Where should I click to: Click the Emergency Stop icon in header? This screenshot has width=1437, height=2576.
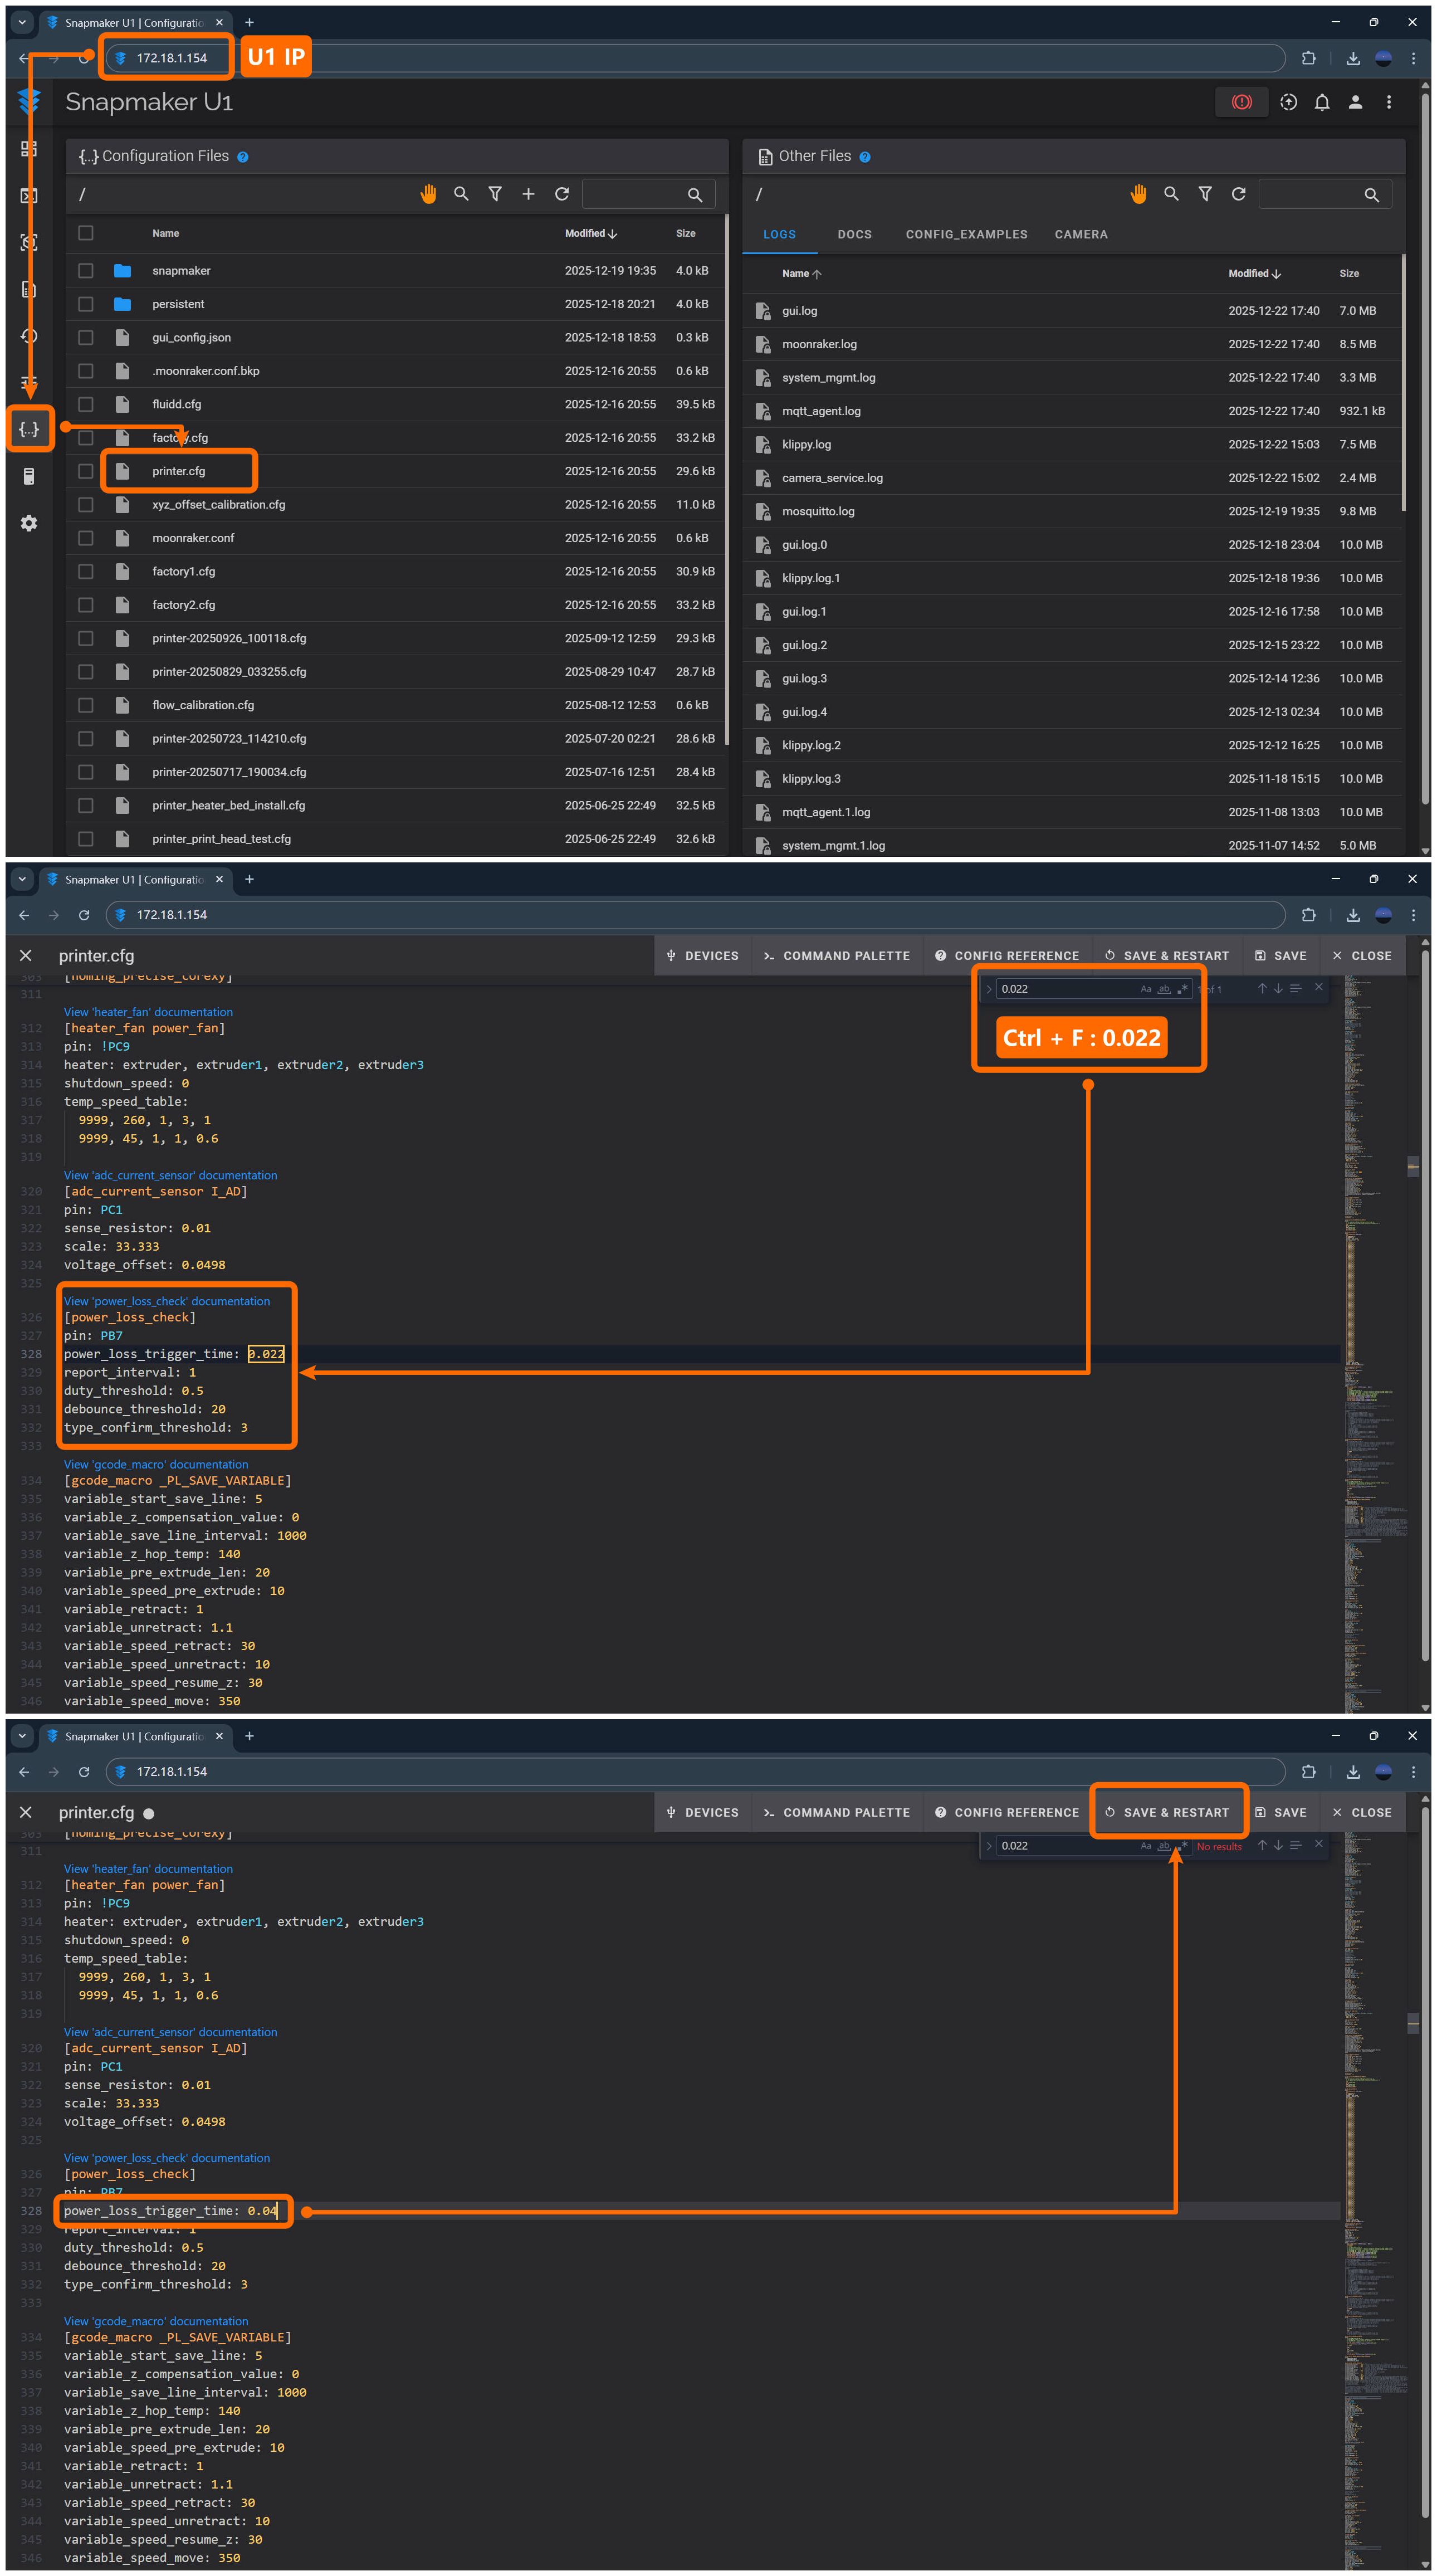(1241, 102)
